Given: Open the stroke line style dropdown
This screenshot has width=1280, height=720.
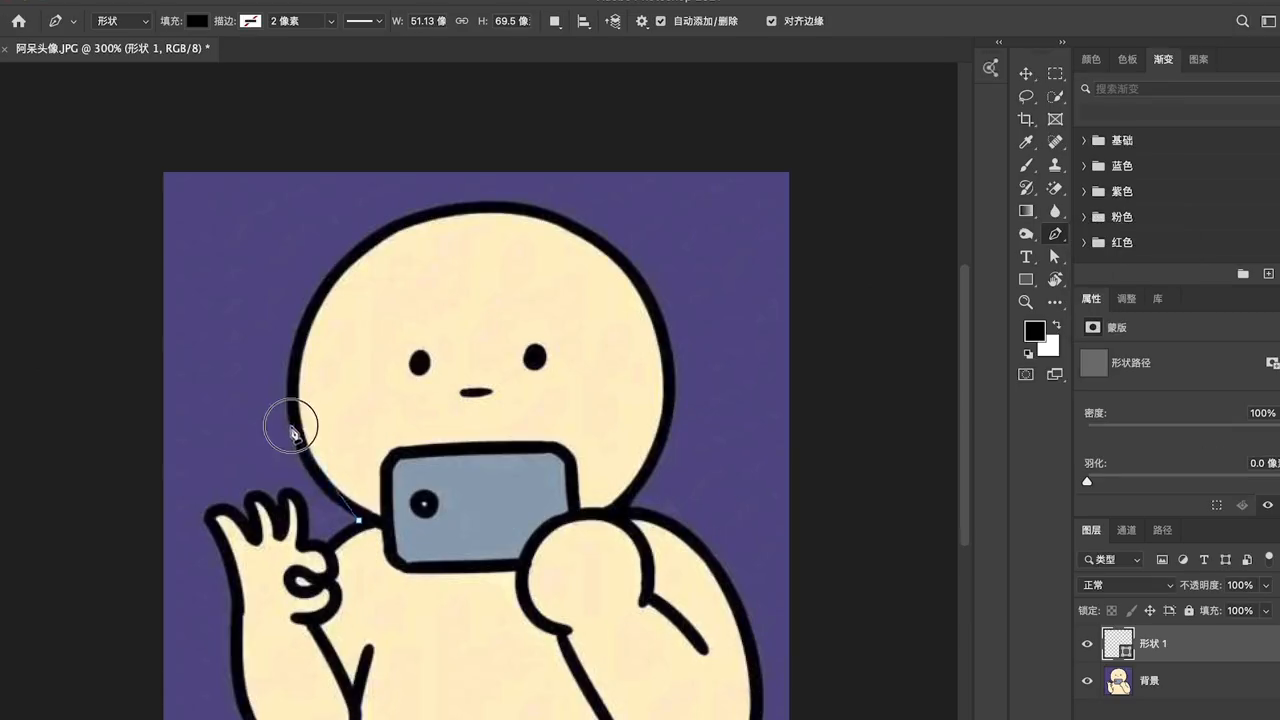Looking at the screenshot, I should (364, 21).
